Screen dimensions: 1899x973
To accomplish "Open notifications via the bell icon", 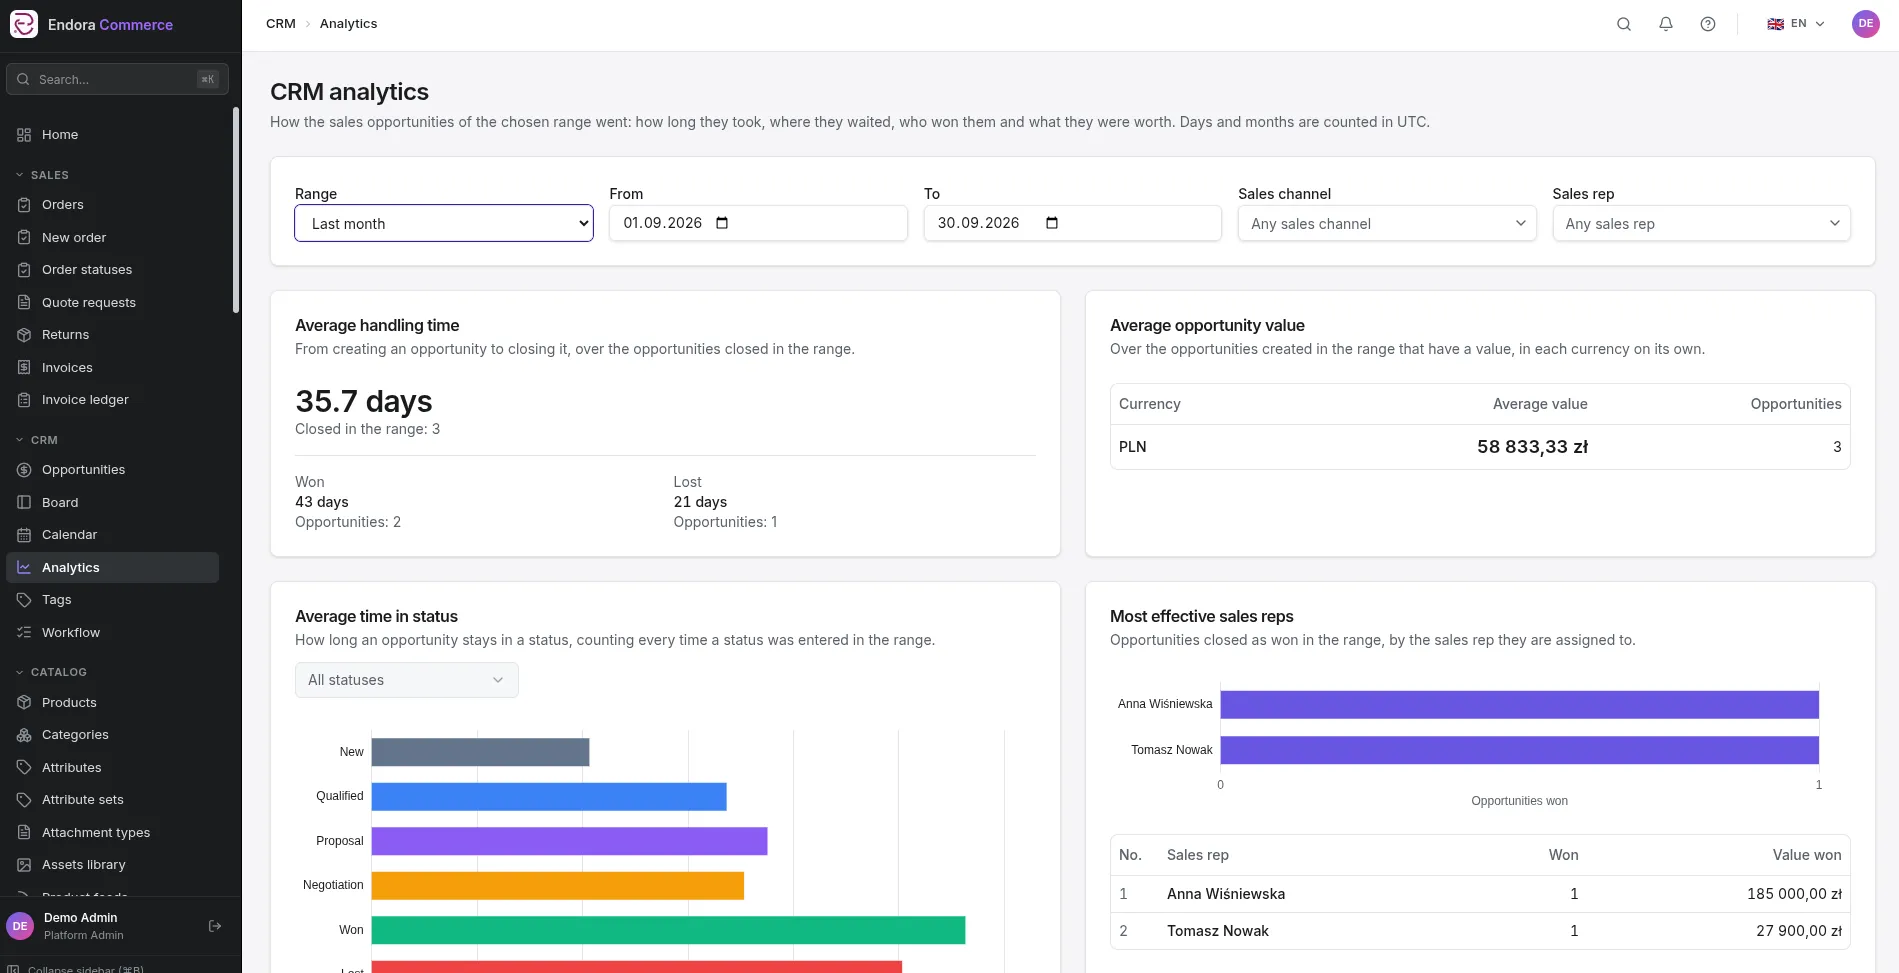I will [1666, 24].
